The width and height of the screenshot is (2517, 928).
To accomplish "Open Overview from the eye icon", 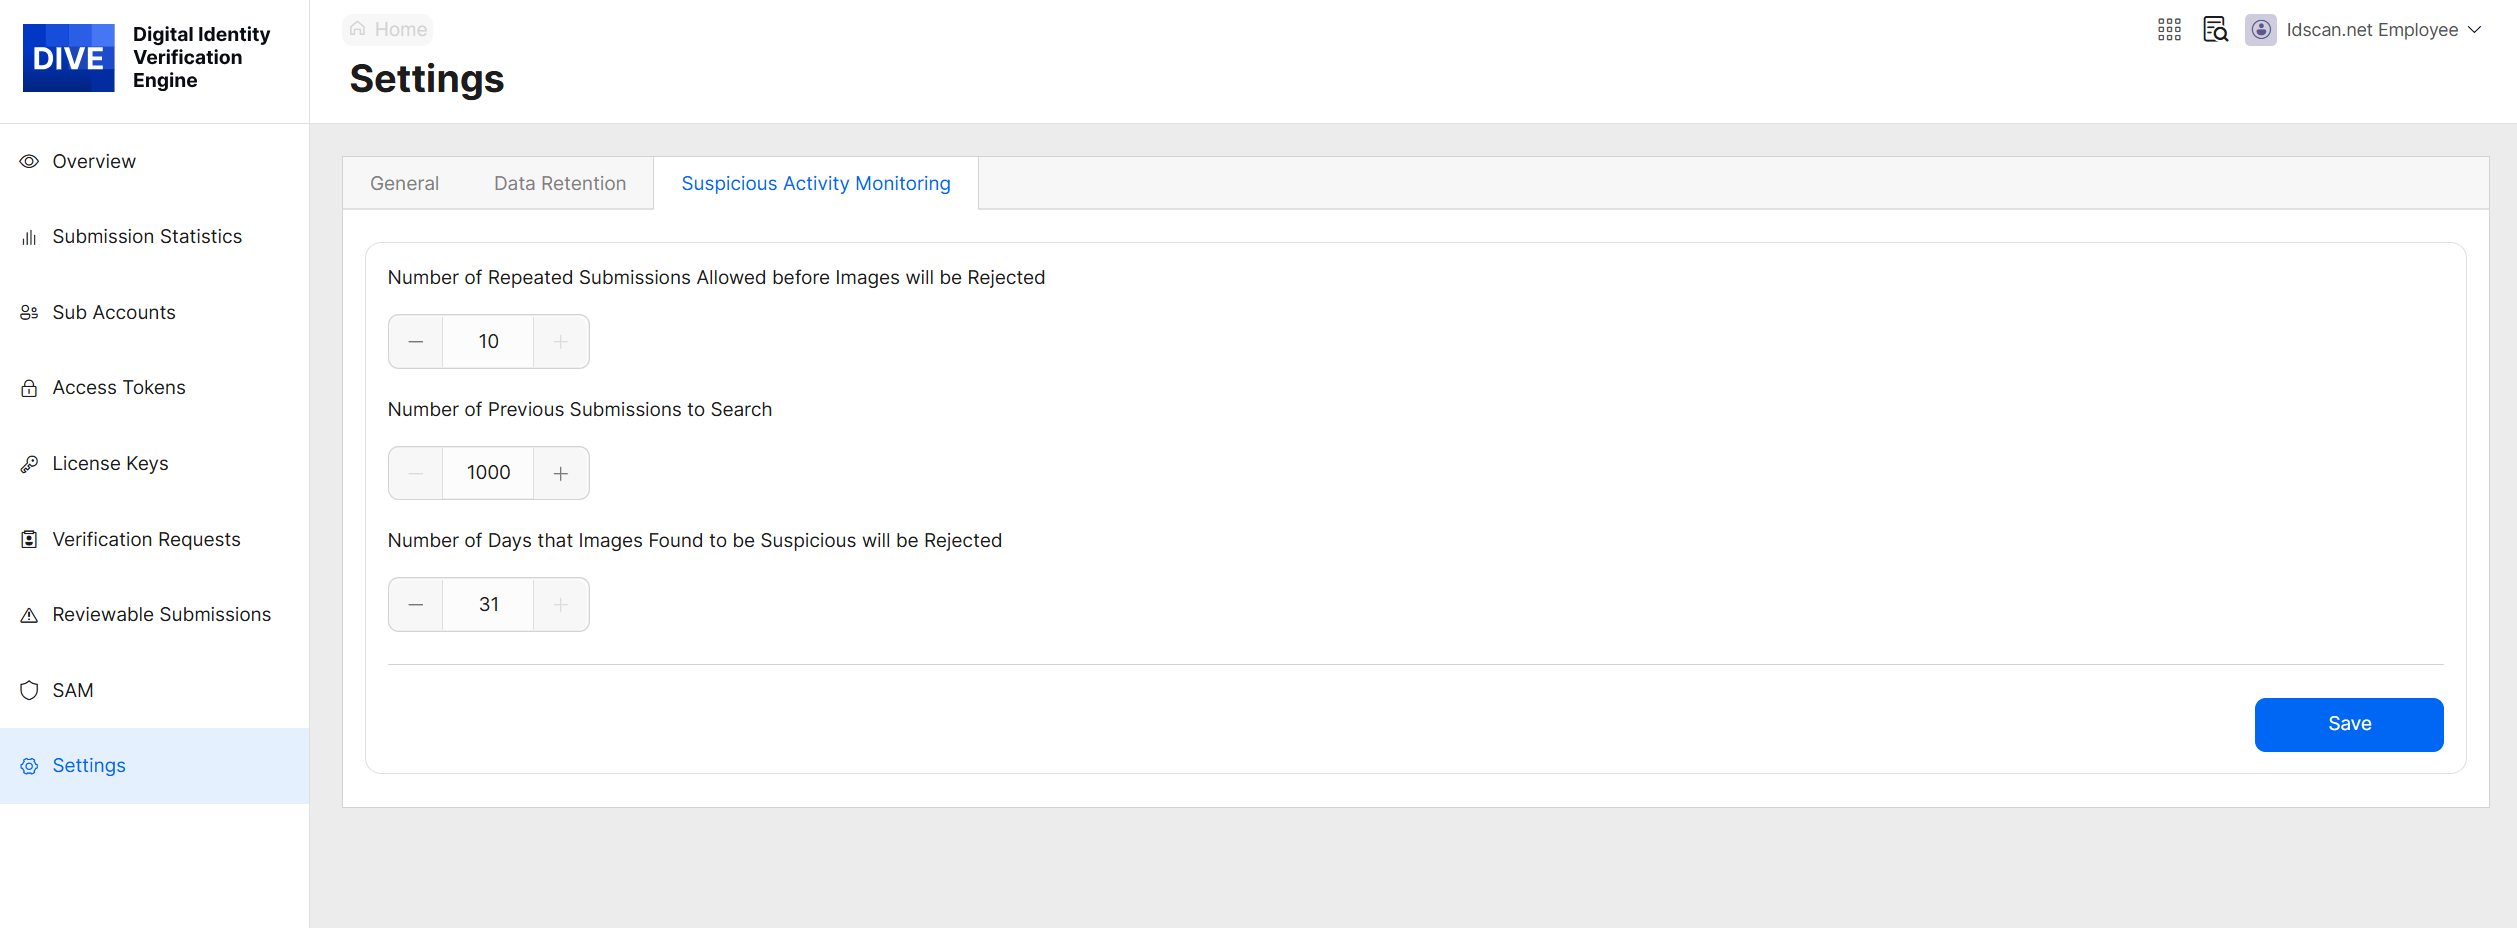I will 29,162.
